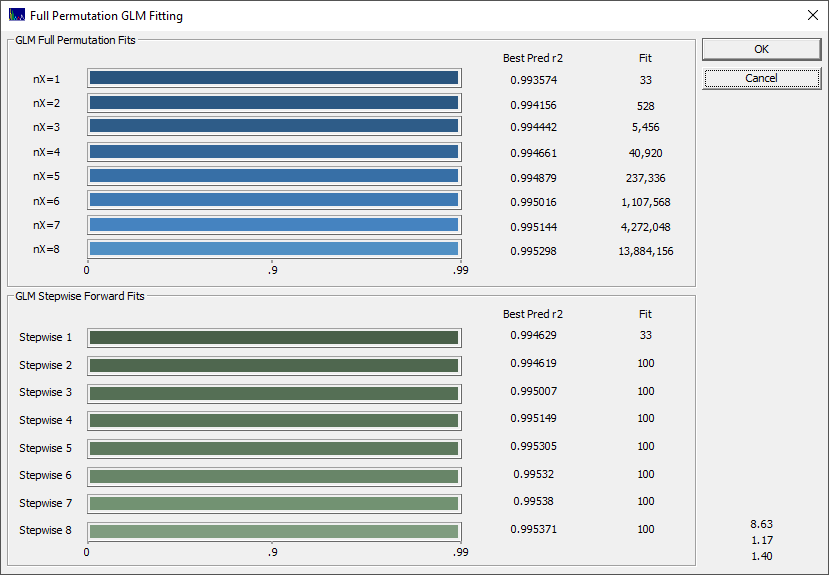Click the Stepwise 5 label
Screen dimensions: 829x575
pyautogui.click(x=45, y=448)
